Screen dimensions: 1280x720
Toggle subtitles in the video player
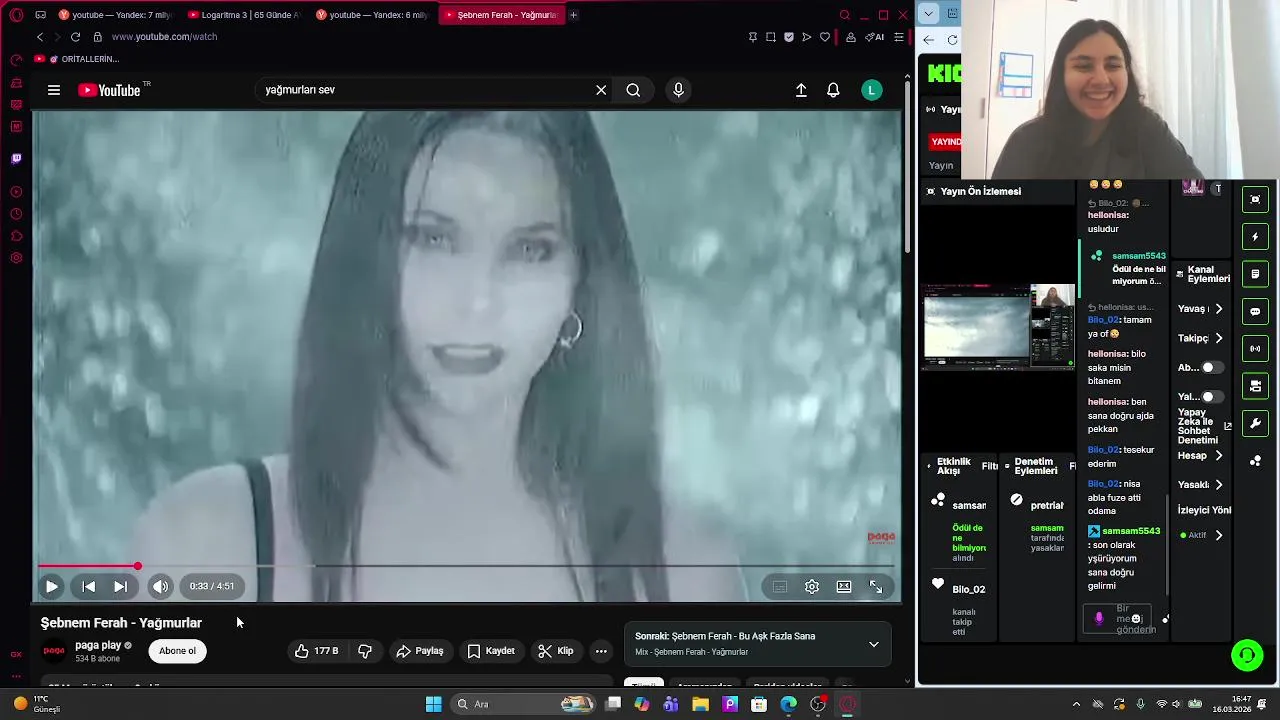(780, 587)
